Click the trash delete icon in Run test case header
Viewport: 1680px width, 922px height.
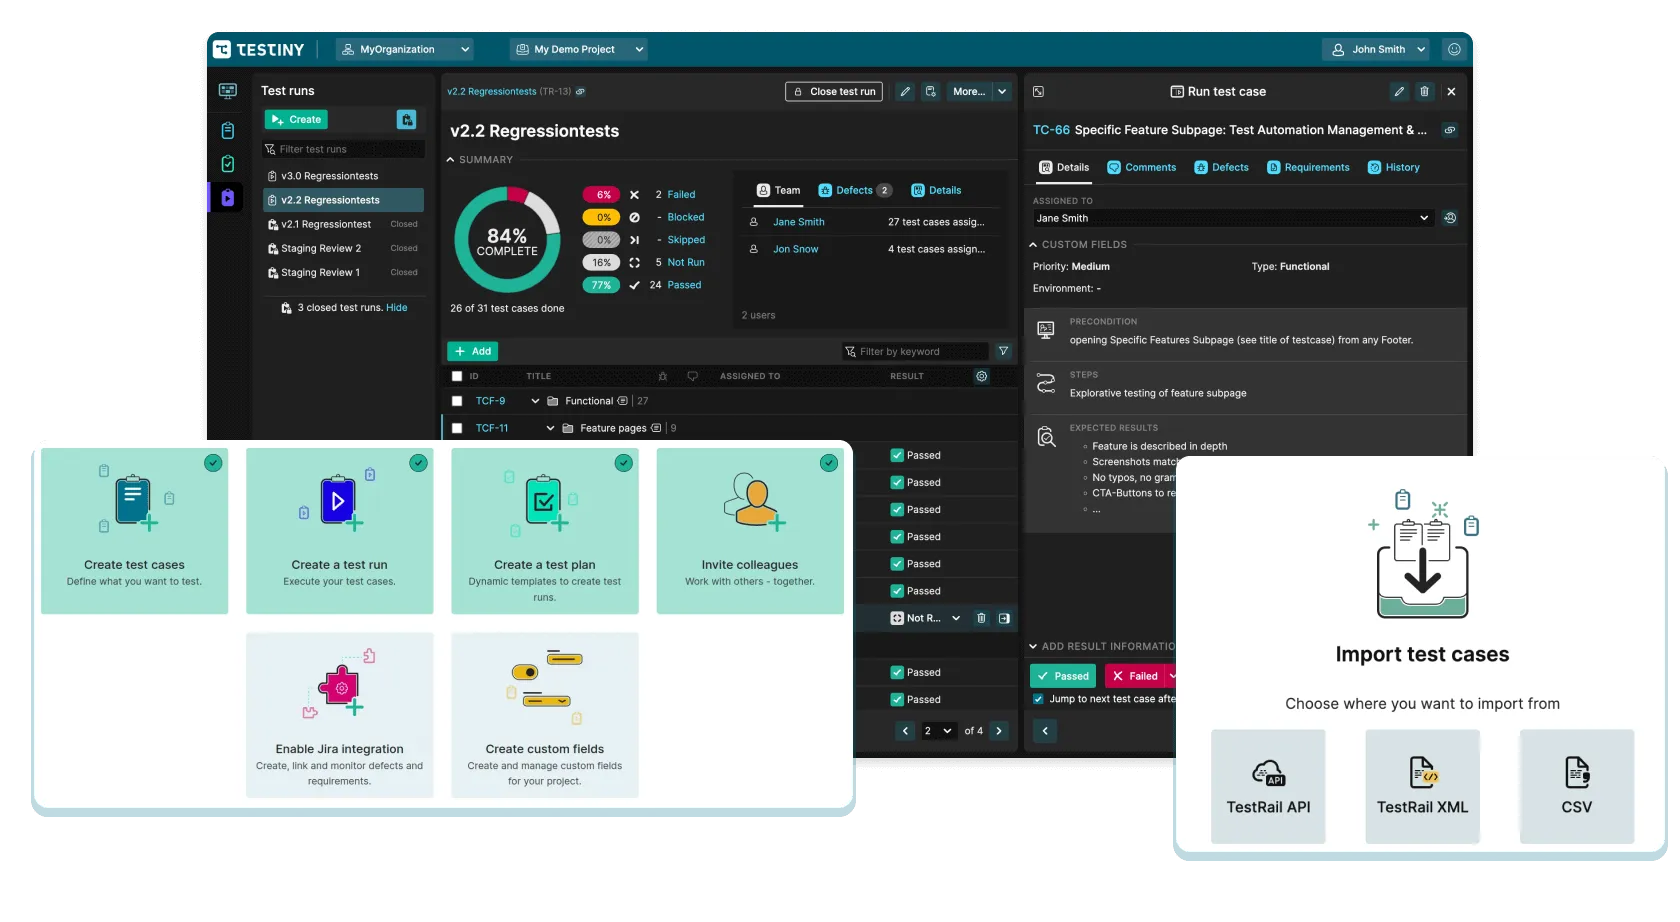1424,91
